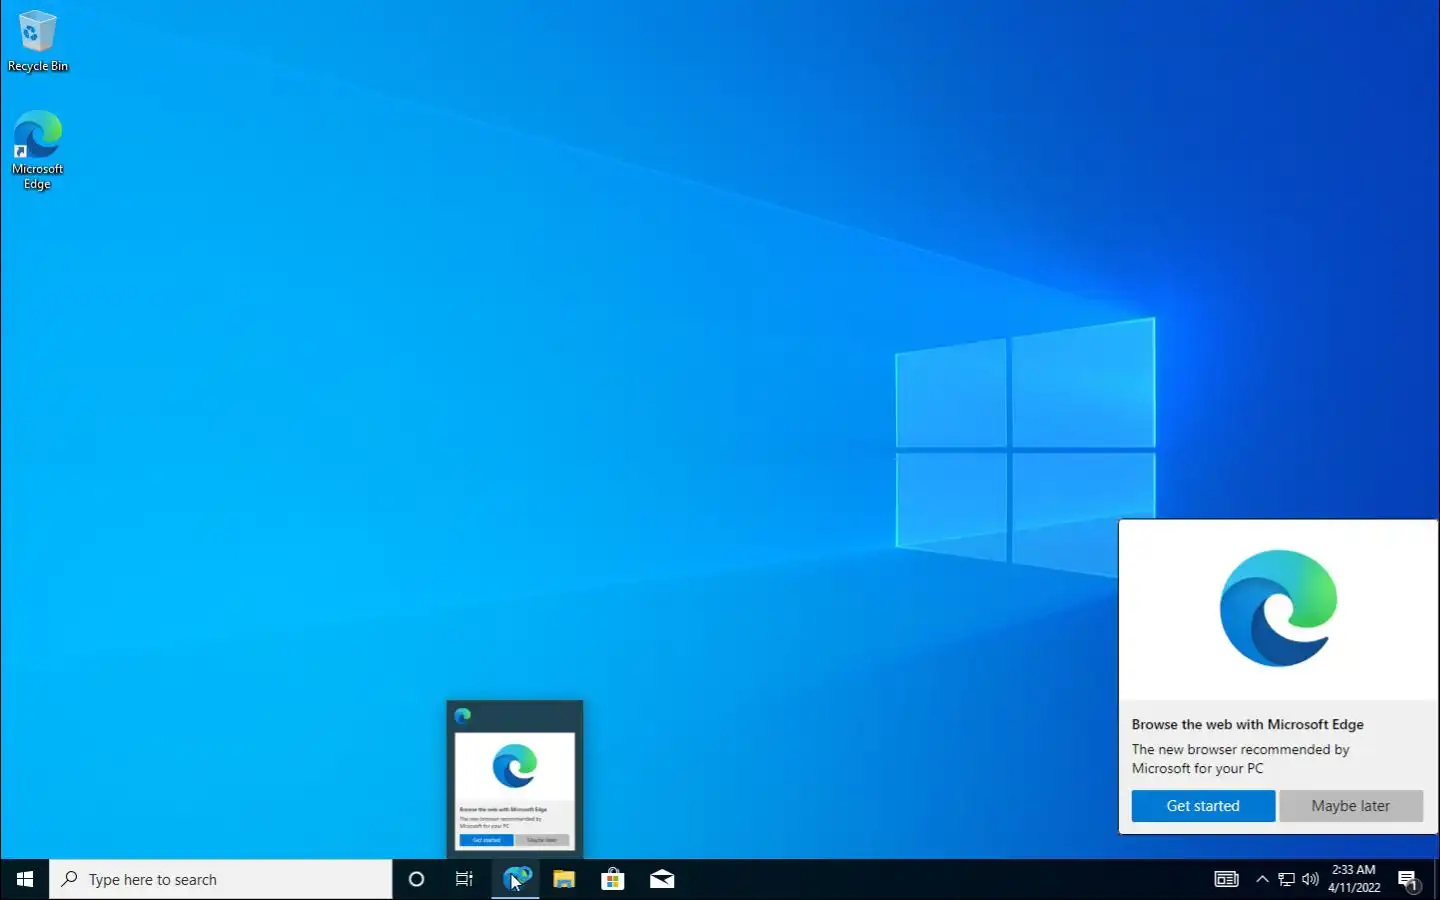The height and width of the screenshot is (900, 1440).
Task: Select the Microsoft Edge desktop shortcut
Action: pos(38,150)
